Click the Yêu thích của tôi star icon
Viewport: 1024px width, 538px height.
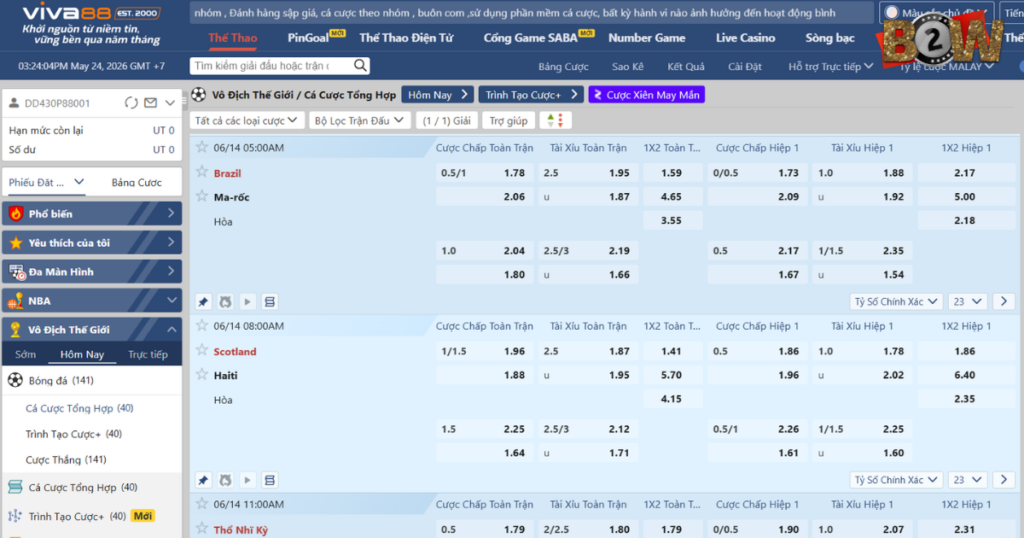tap(16, 243)
